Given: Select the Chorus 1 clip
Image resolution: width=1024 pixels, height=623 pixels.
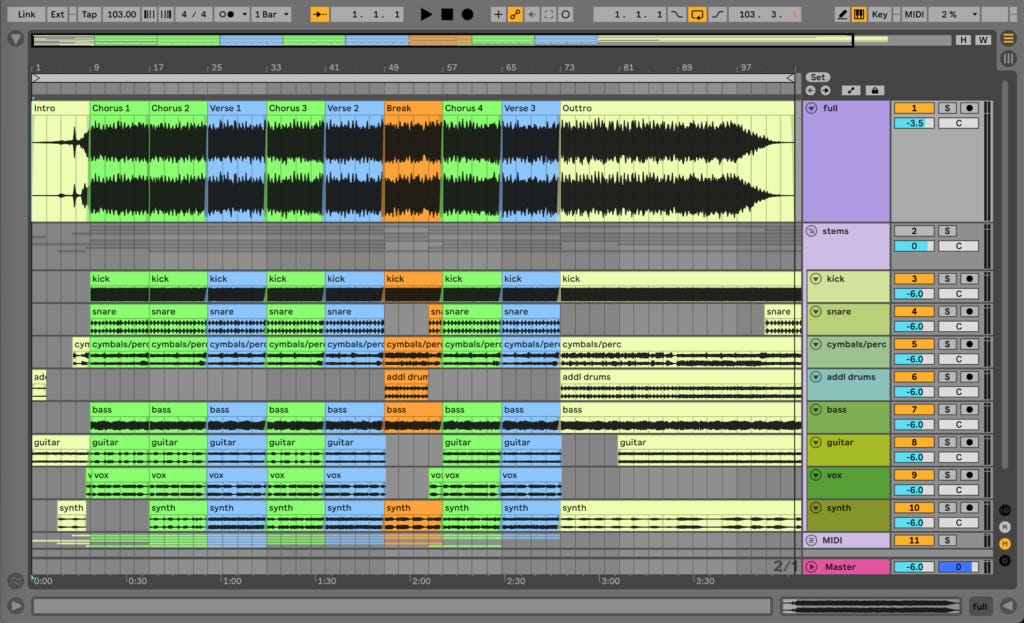Looking at the screenshot, I should coord(119,161).
